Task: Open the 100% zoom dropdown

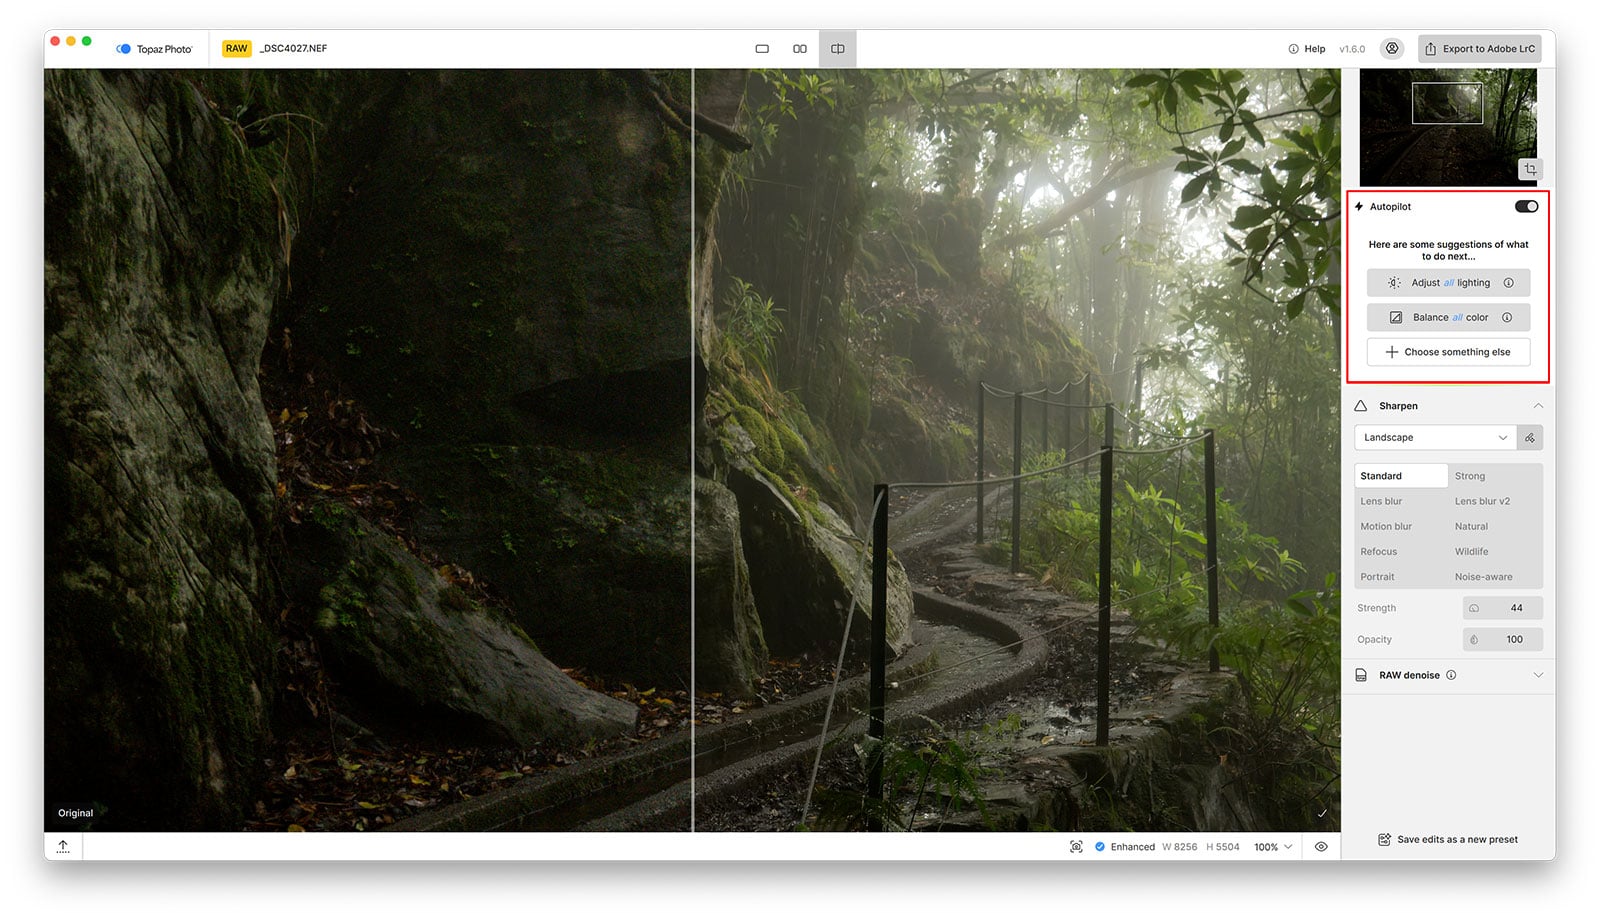Action: (x=1273, y=846)
